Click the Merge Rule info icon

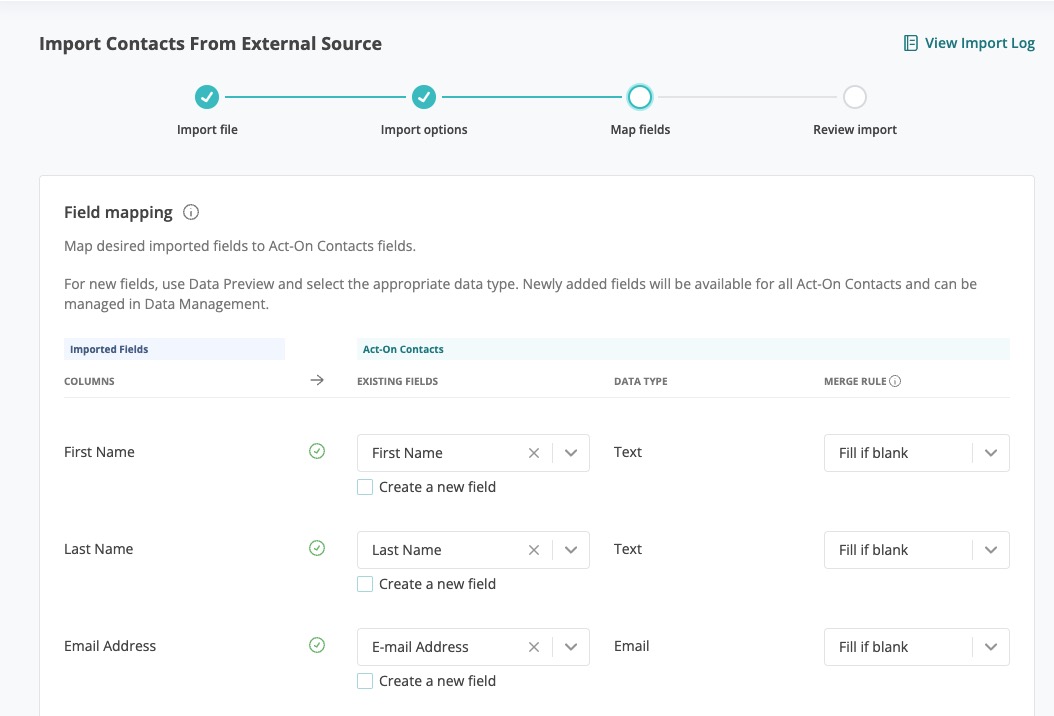click(895, 381)
